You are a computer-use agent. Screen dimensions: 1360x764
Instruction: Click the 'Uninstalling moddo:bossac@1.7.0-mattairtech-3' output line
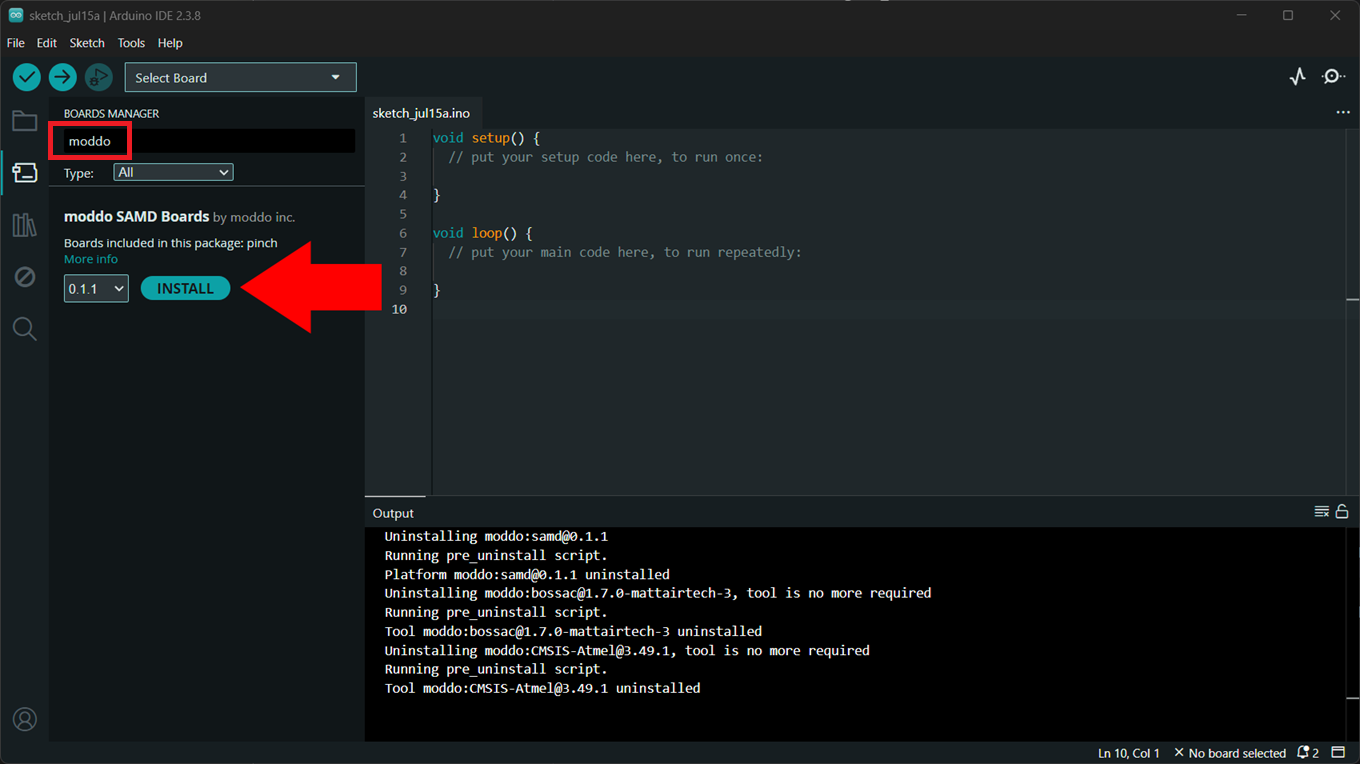(658, 593)
